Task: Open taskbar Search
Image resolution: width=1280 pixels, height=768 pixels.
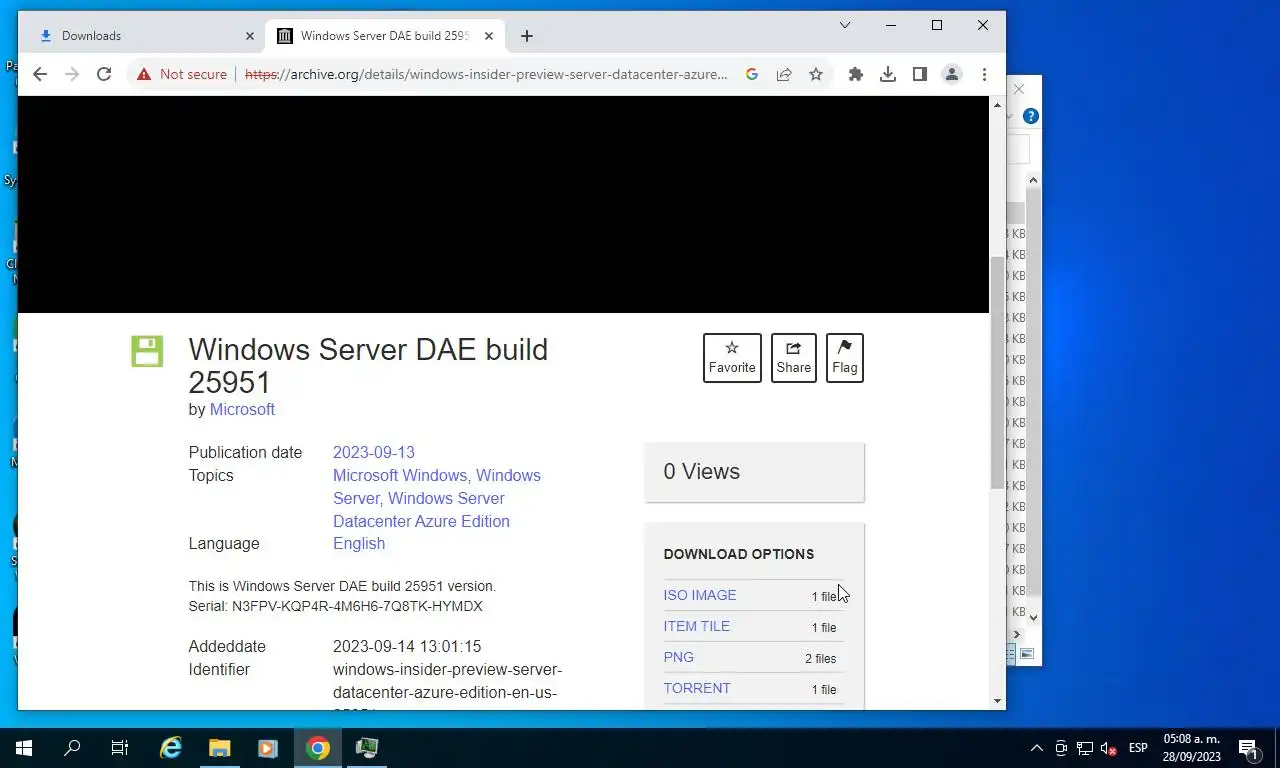Action: [72, 748]
